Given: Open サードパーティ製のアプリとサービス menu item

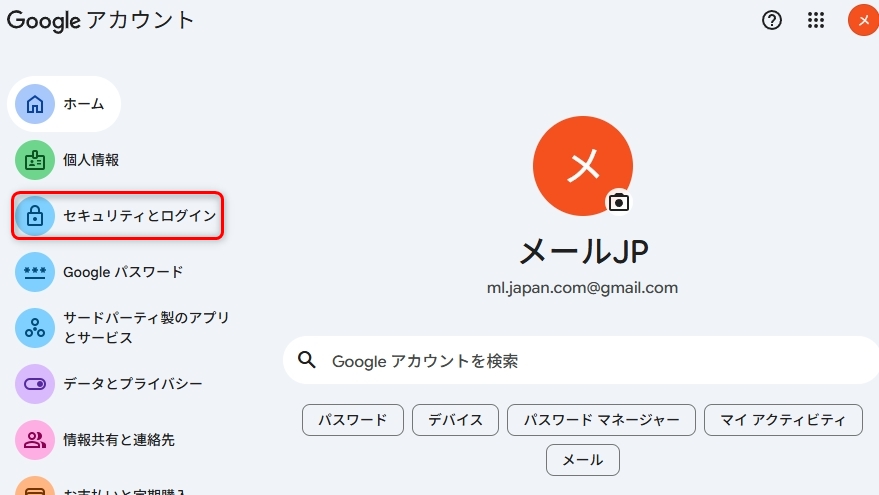Looking at the screenshot, I should (122, 328).
